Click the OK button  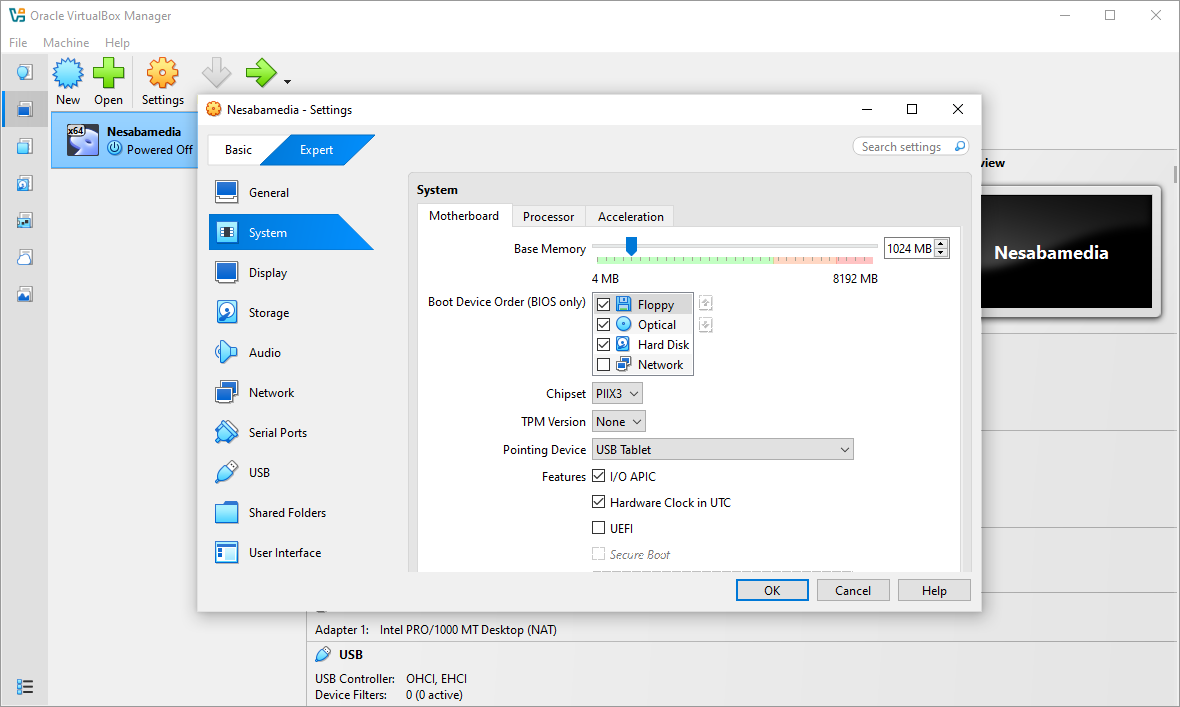pyautogui.click(x=772, y=590)
